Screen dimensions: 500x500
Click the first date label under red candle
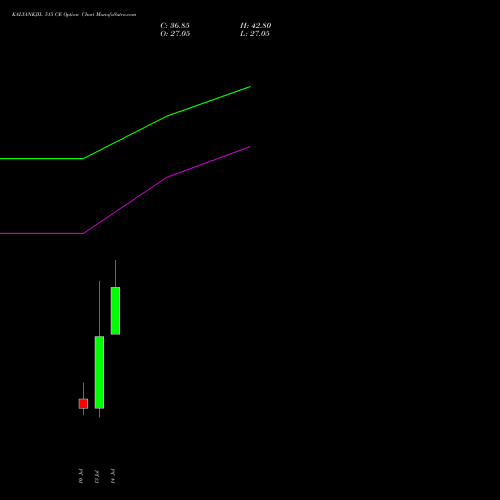click(x=81, y=476)
